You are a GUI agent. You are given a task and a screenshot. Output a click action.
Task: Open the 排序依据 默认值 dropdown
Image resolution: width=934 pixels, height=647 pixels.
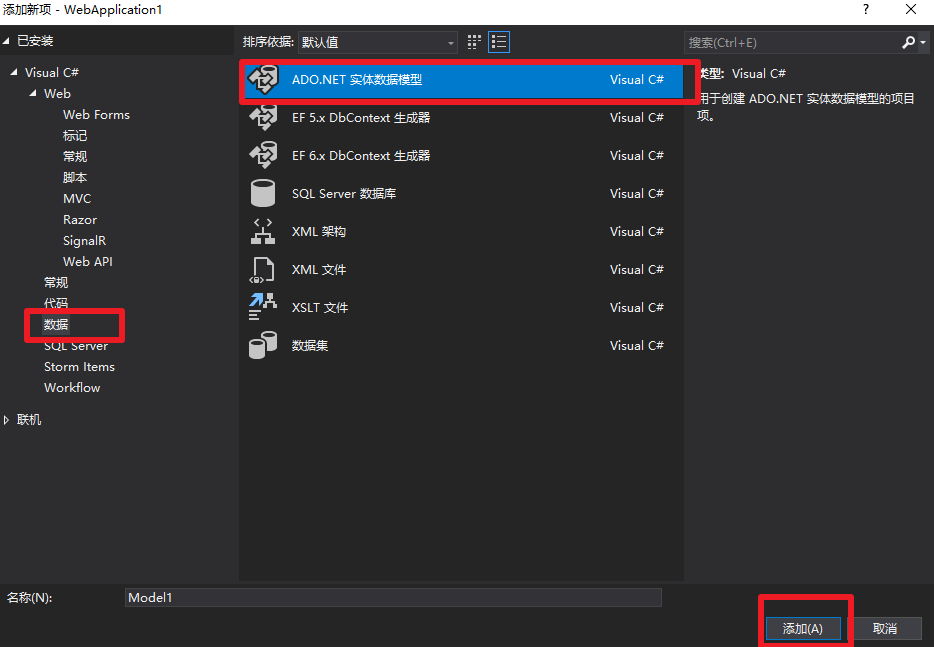click(x=378, y=42)
